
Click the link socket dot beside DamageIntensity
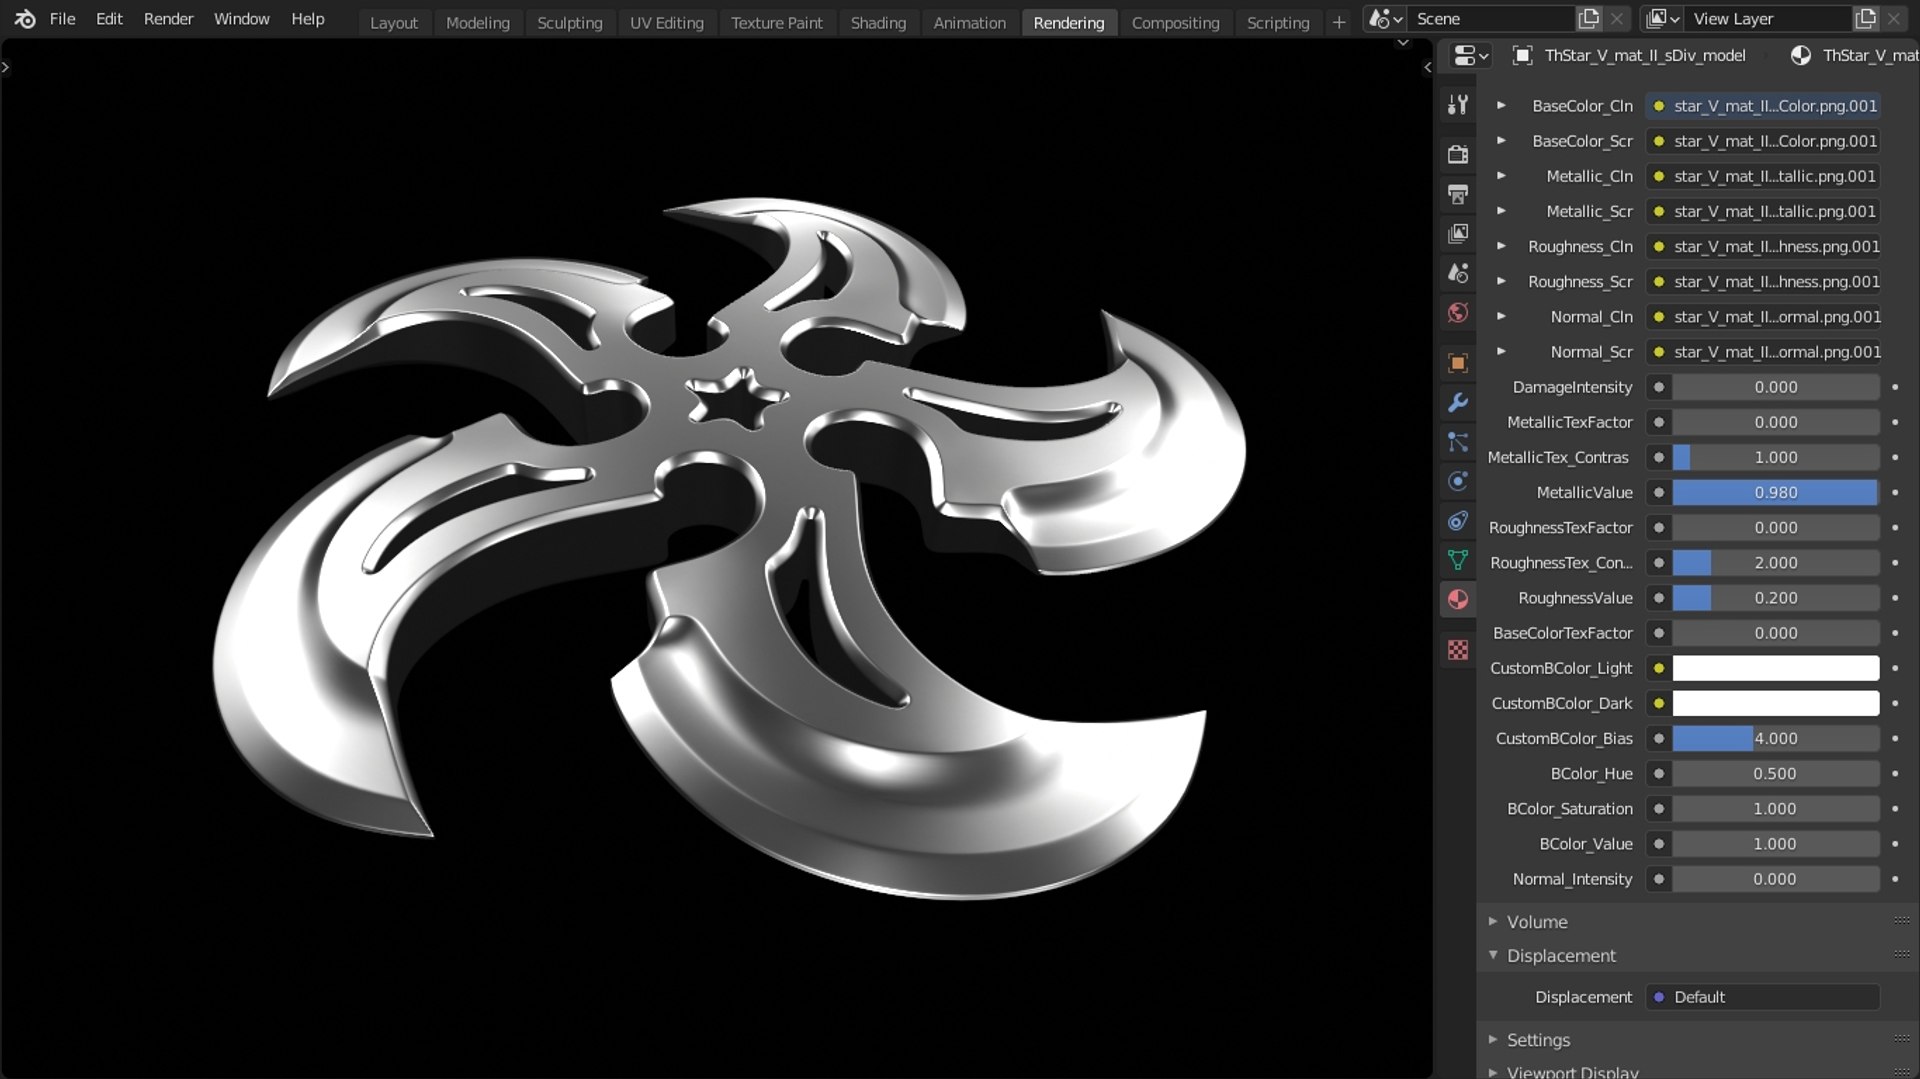1659,387
